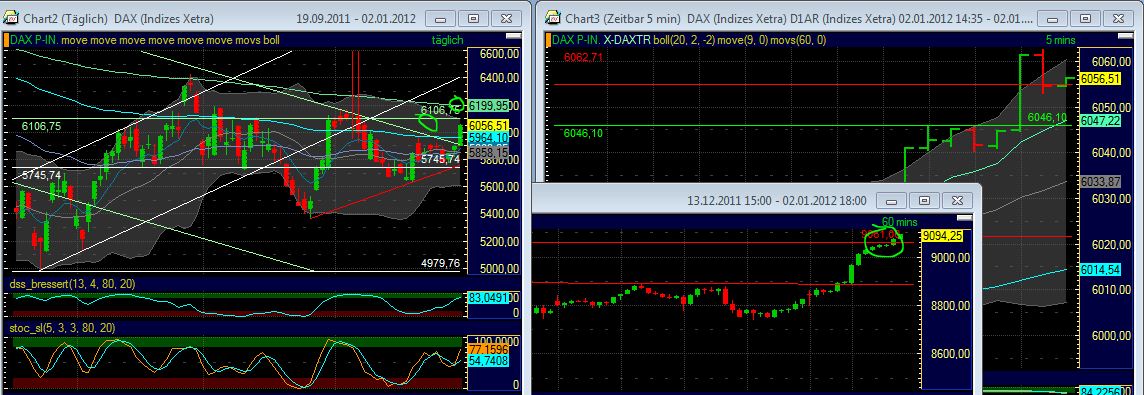Click the dss_bressert(13, 4, 80, 20) indicator title
Image resolution: width=1144 pixels, height=395 pixels.
pyautogui.click(x=72, y=283)
